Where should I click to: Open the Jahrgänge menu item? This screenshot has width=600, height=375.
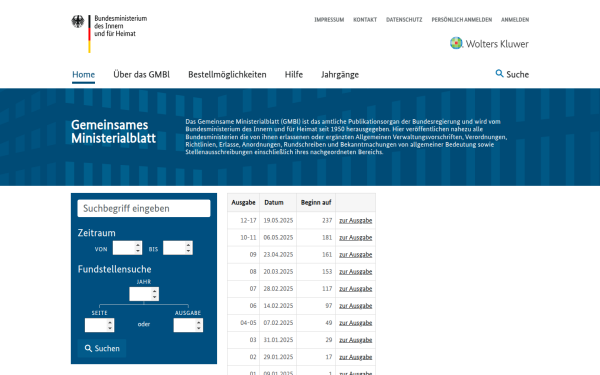point(340,75)
